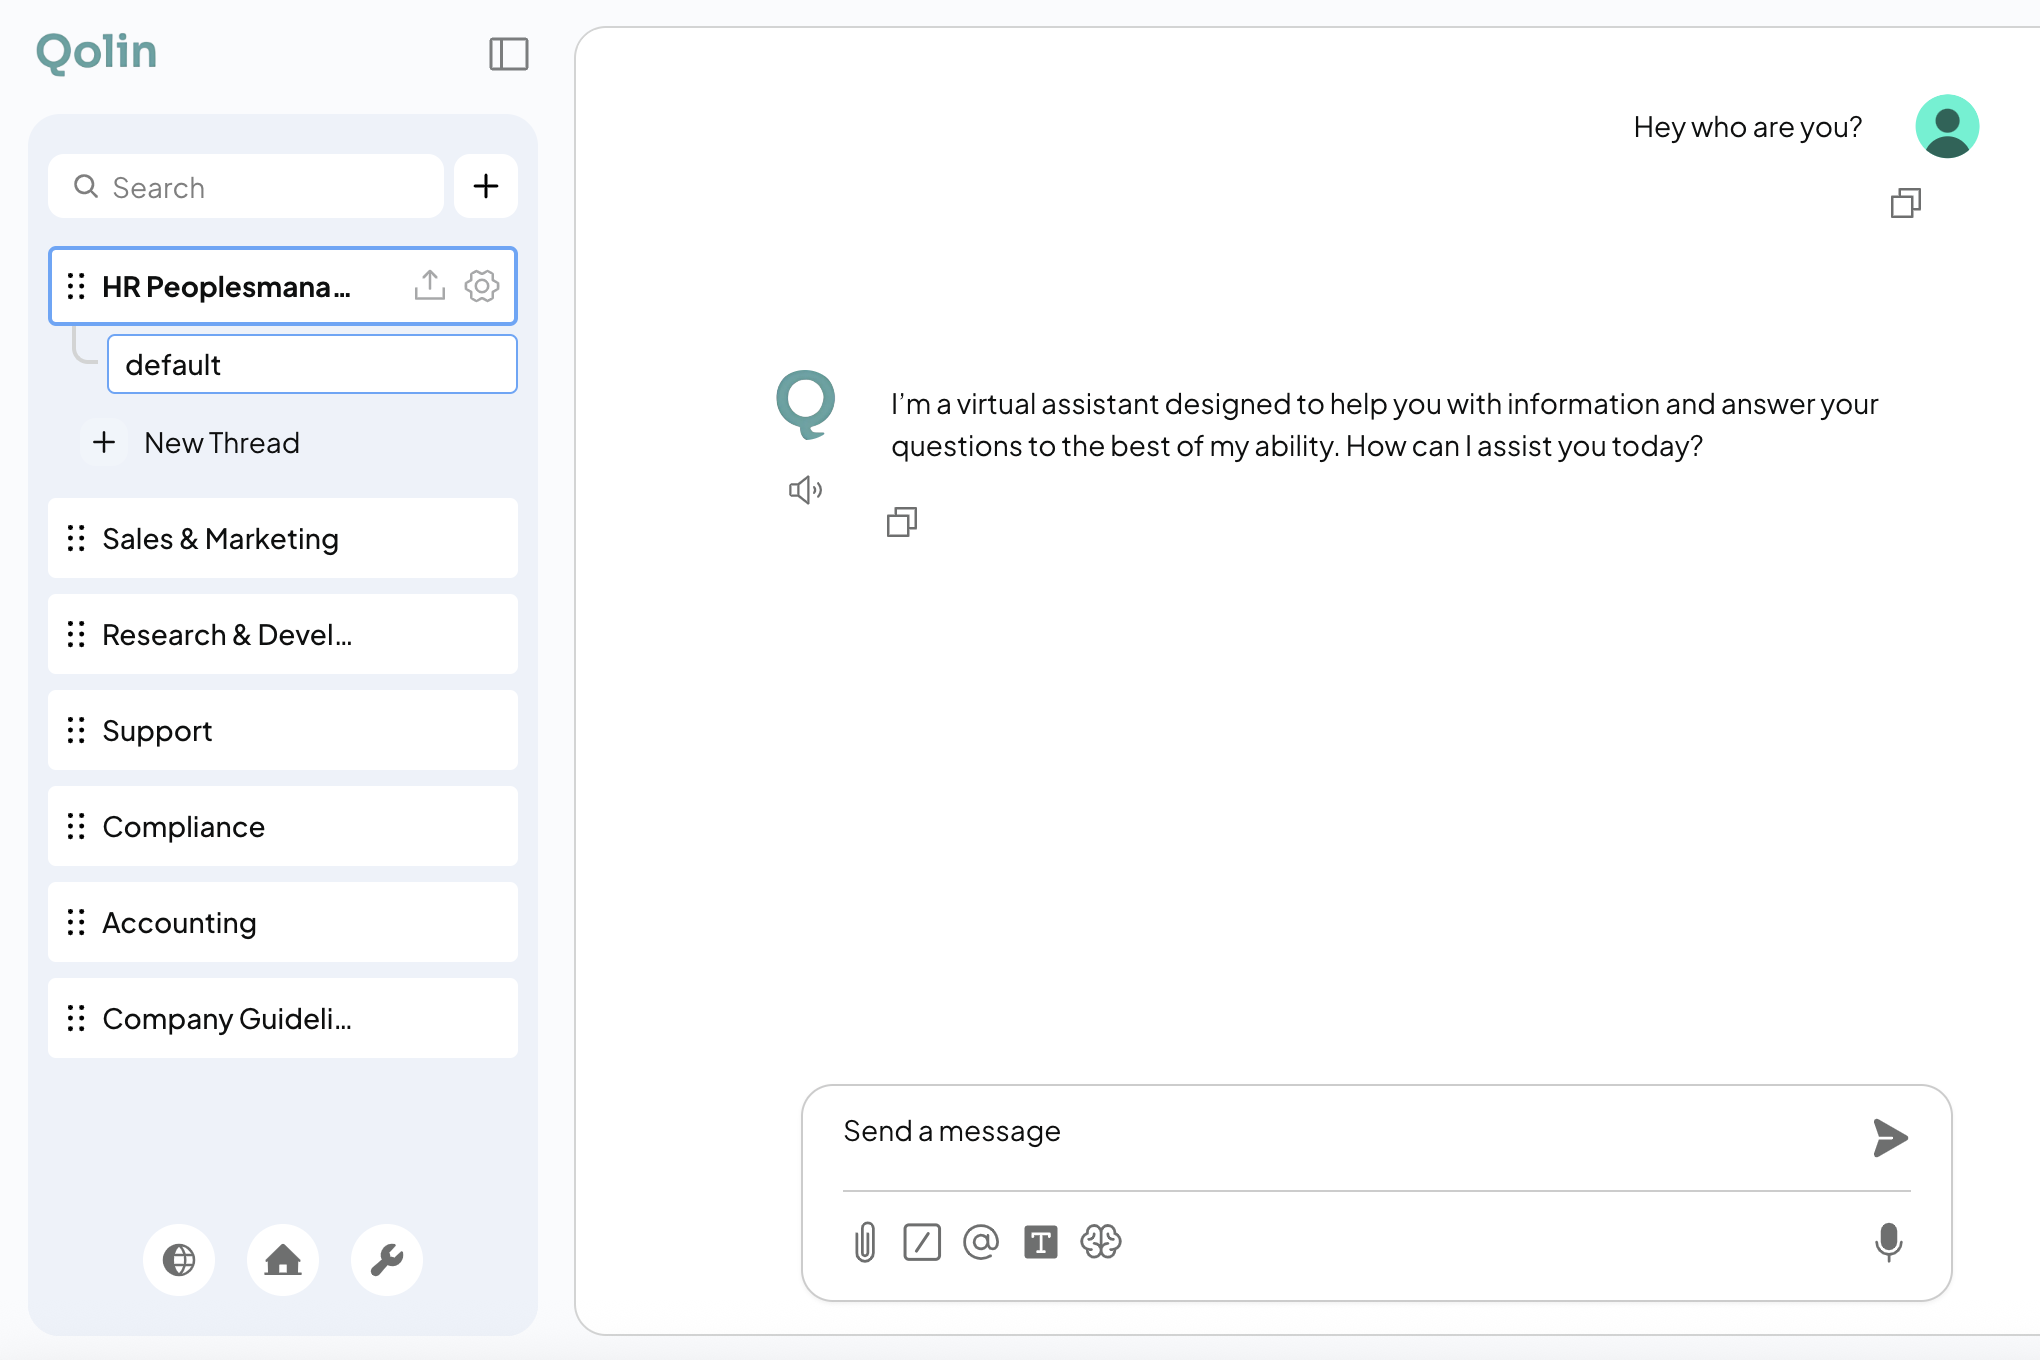This screenshot has width=2040, height=1360.
Task: Click the @ mention icon
Action: (x=981, y=1242)
